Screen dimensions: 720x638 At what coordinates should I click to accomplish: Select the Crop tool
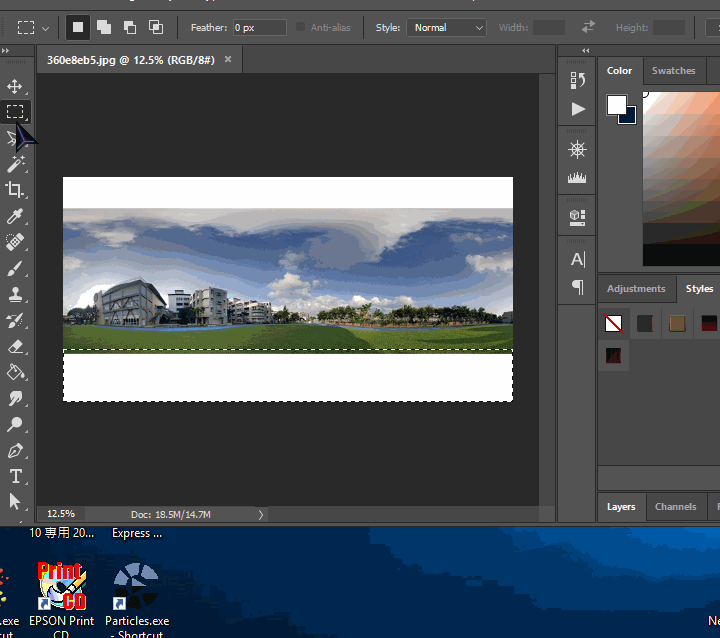pyautogui.click(x=15, y=190)
